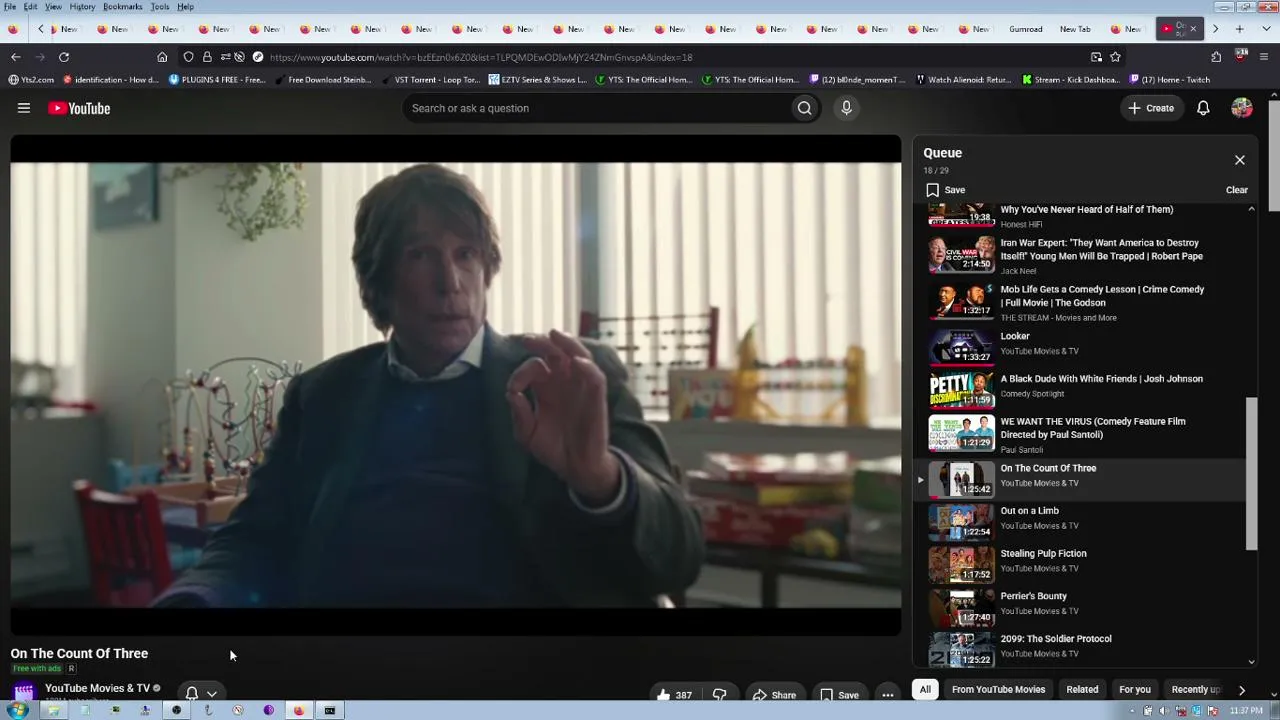Screen dimensions: 1280x720
Task: Open a new browser tab with the plus
Action: coord(1239,29)
